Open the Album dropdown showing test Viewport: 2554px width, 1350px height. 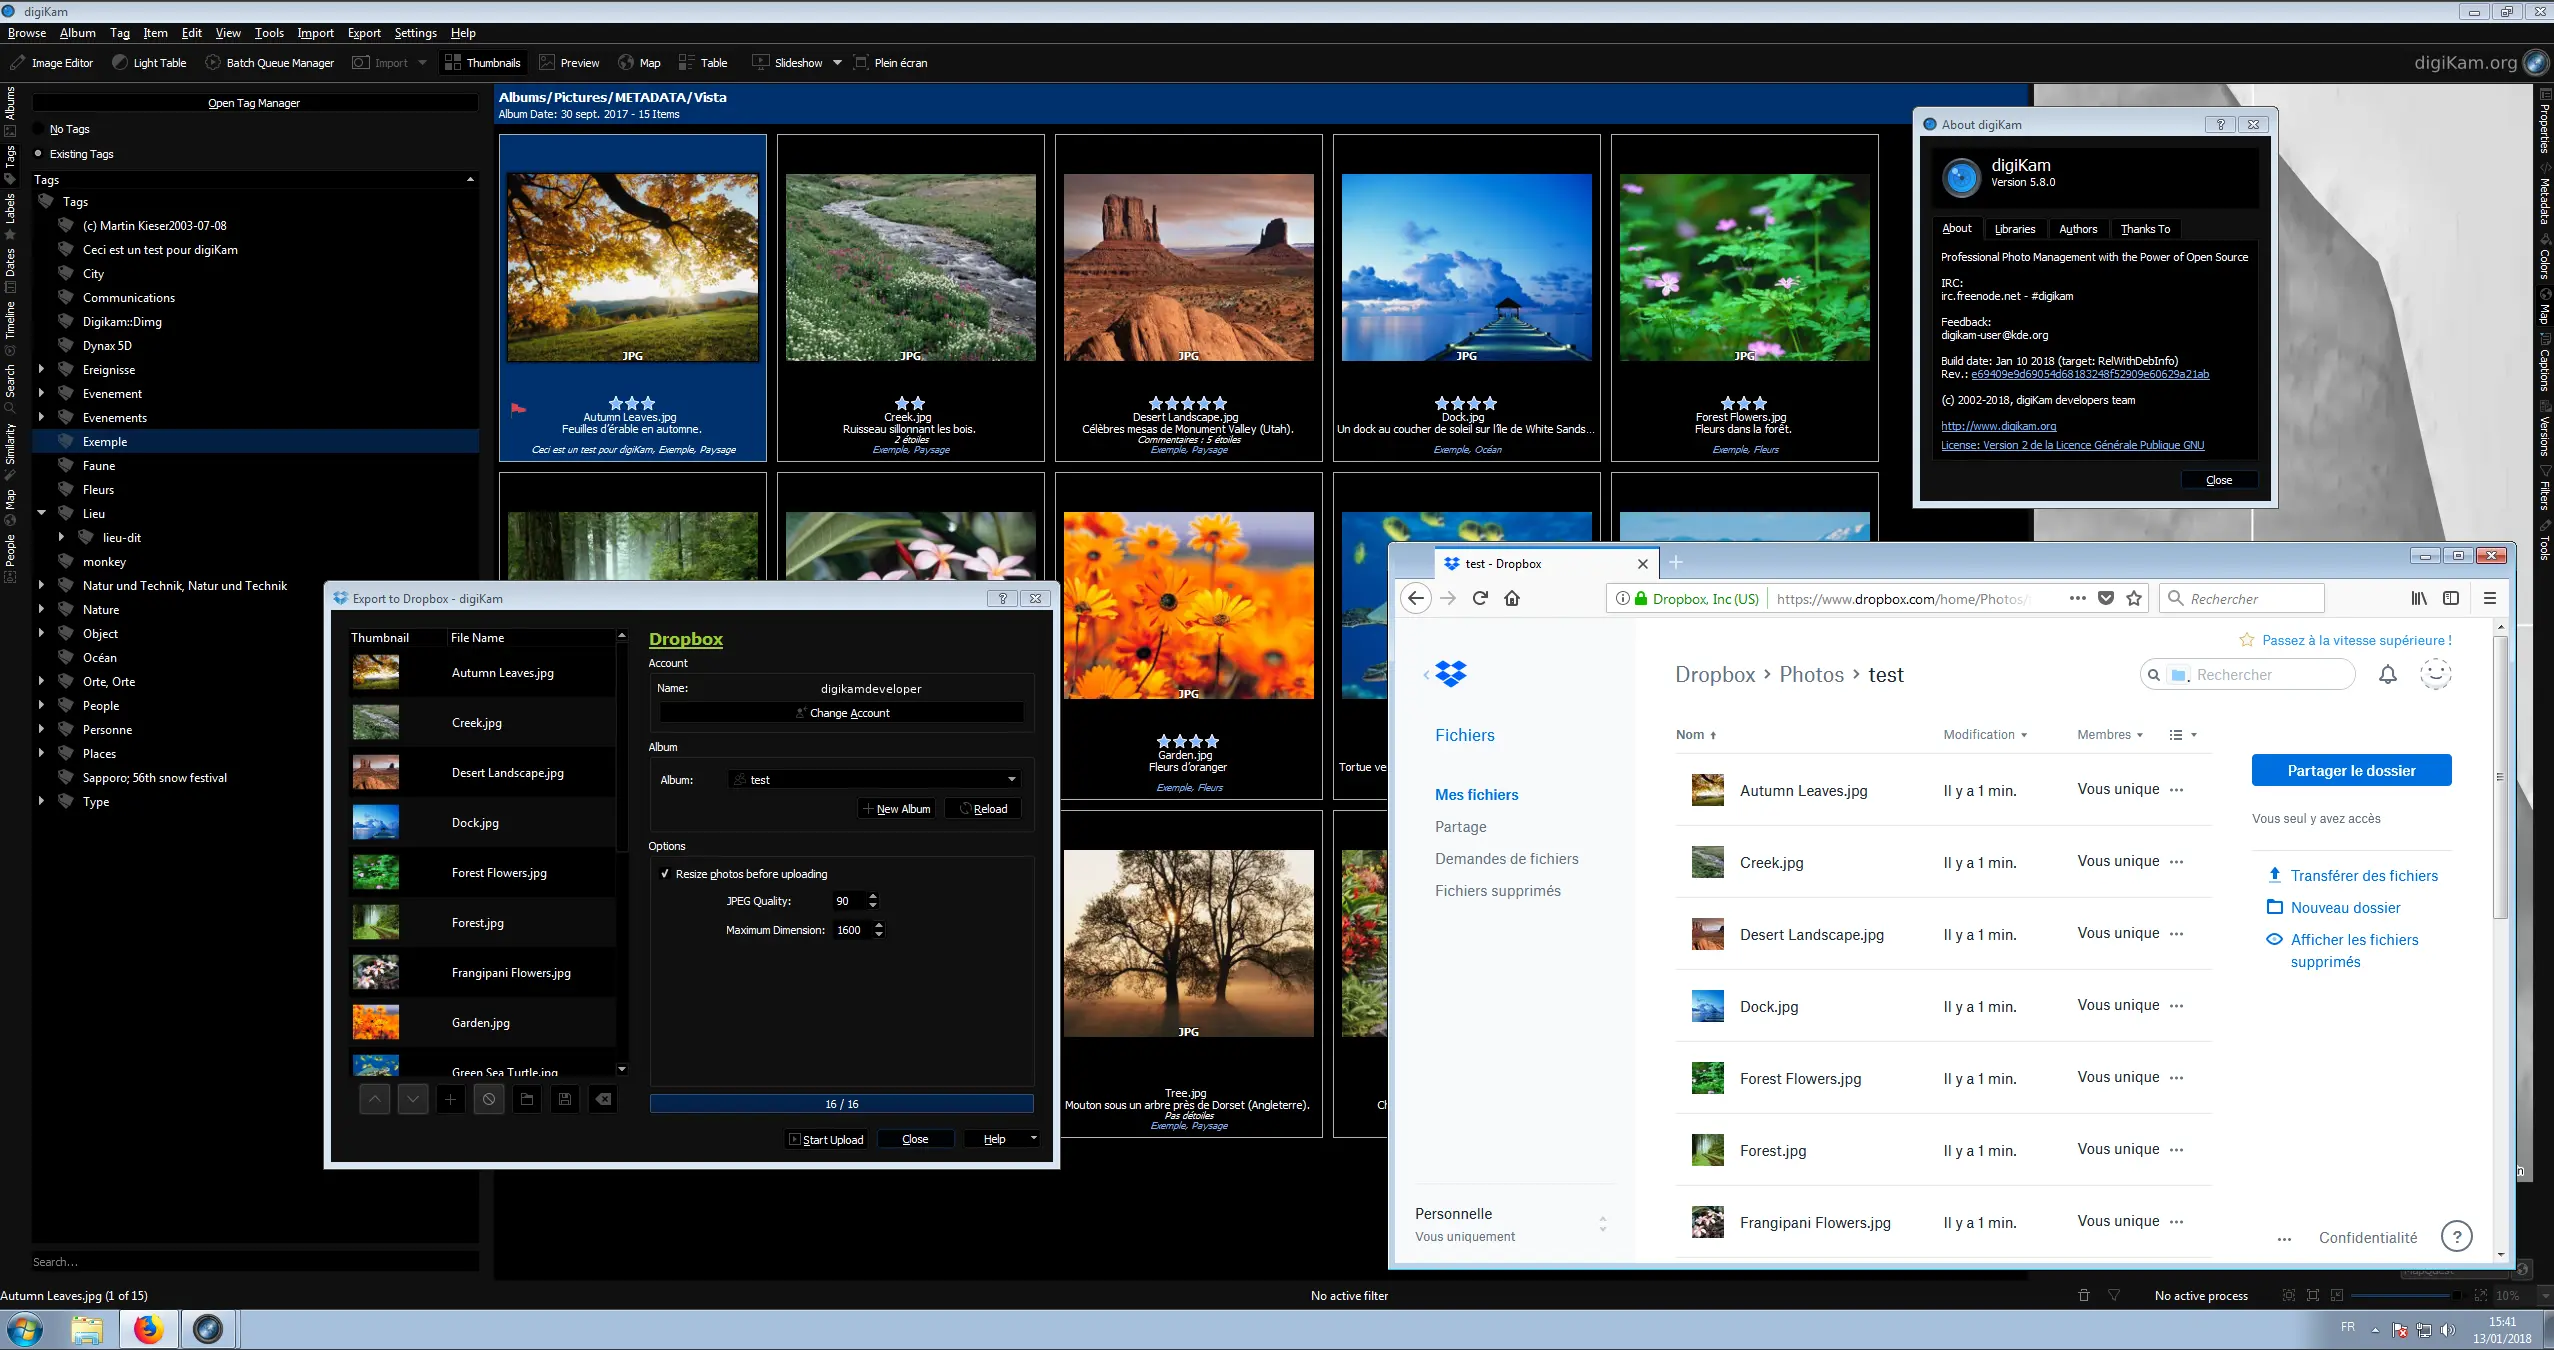[x=875, y=779]
